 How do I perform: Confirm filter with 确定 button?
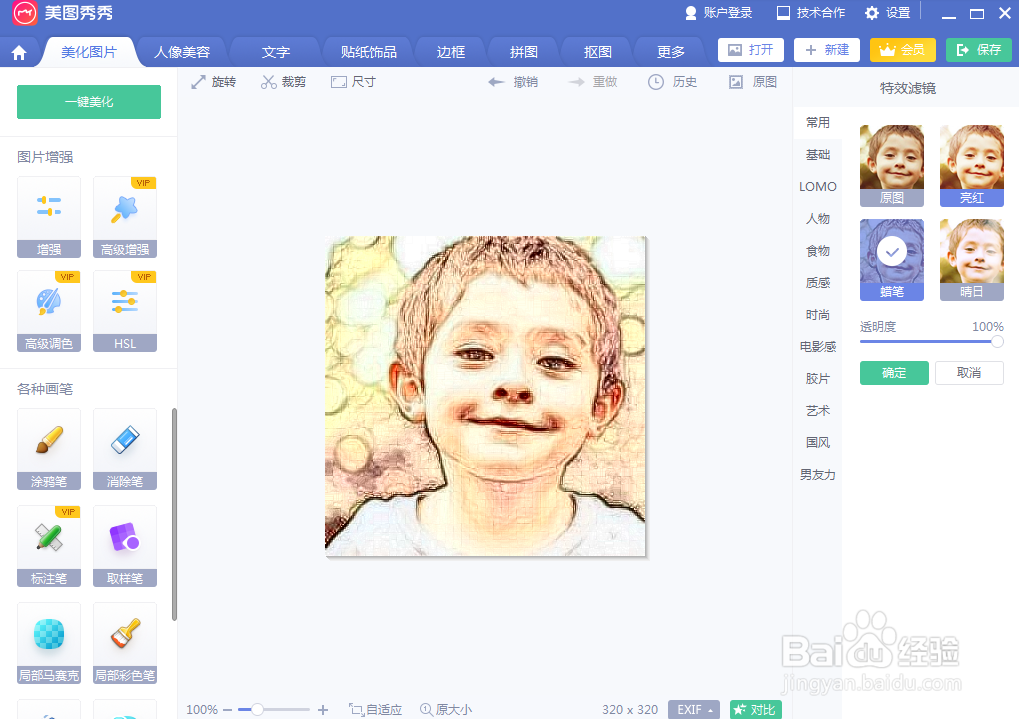click(894, 373)
